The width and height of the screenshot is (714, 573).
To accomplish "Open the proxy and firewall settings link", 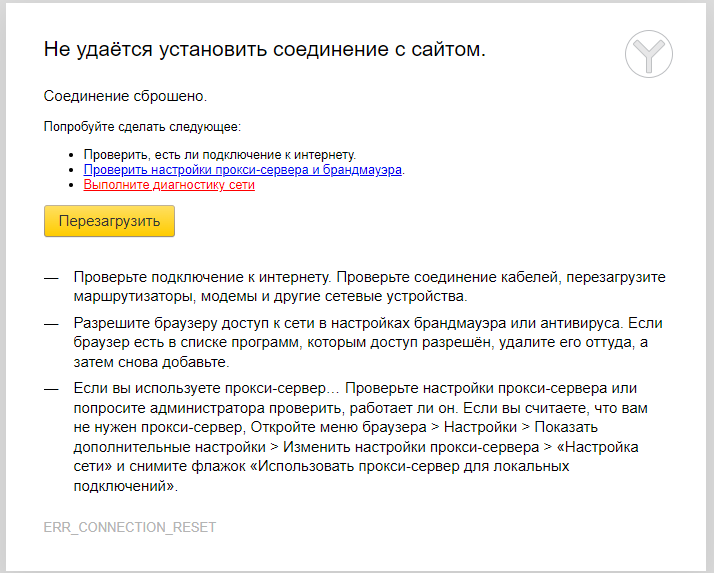I will pos(243,170).
